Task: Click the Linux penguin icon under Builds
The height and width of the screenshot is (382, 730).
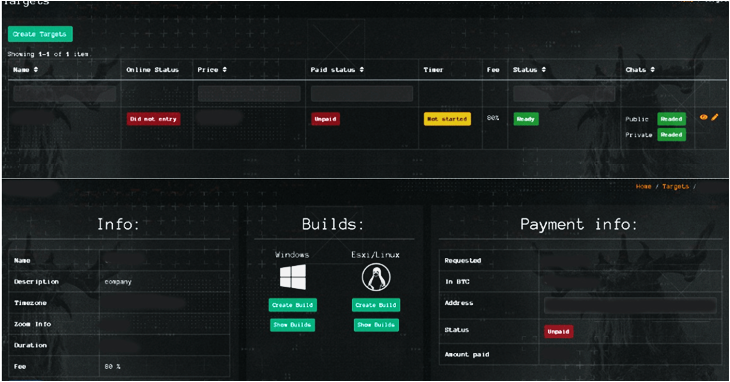Action: coord(376,277)
